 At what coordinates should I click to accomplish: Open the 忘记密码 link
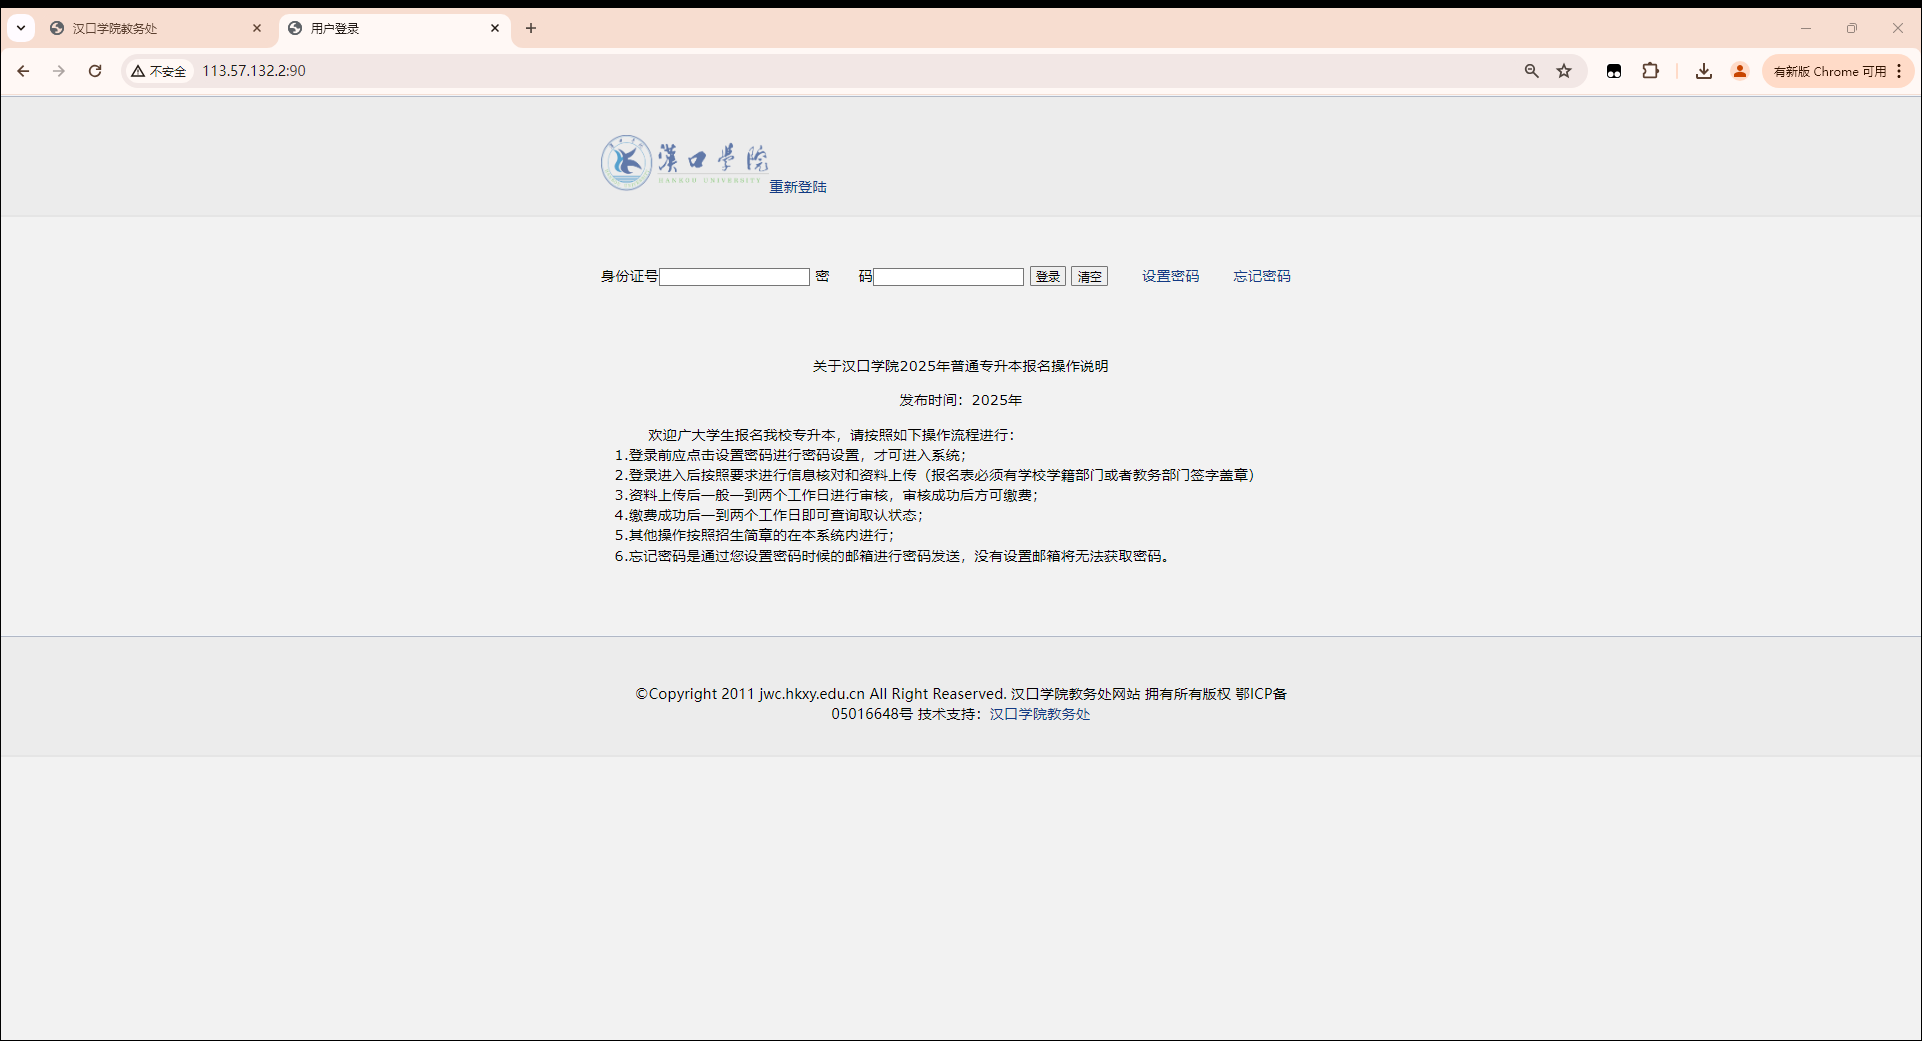(1262, 276)
